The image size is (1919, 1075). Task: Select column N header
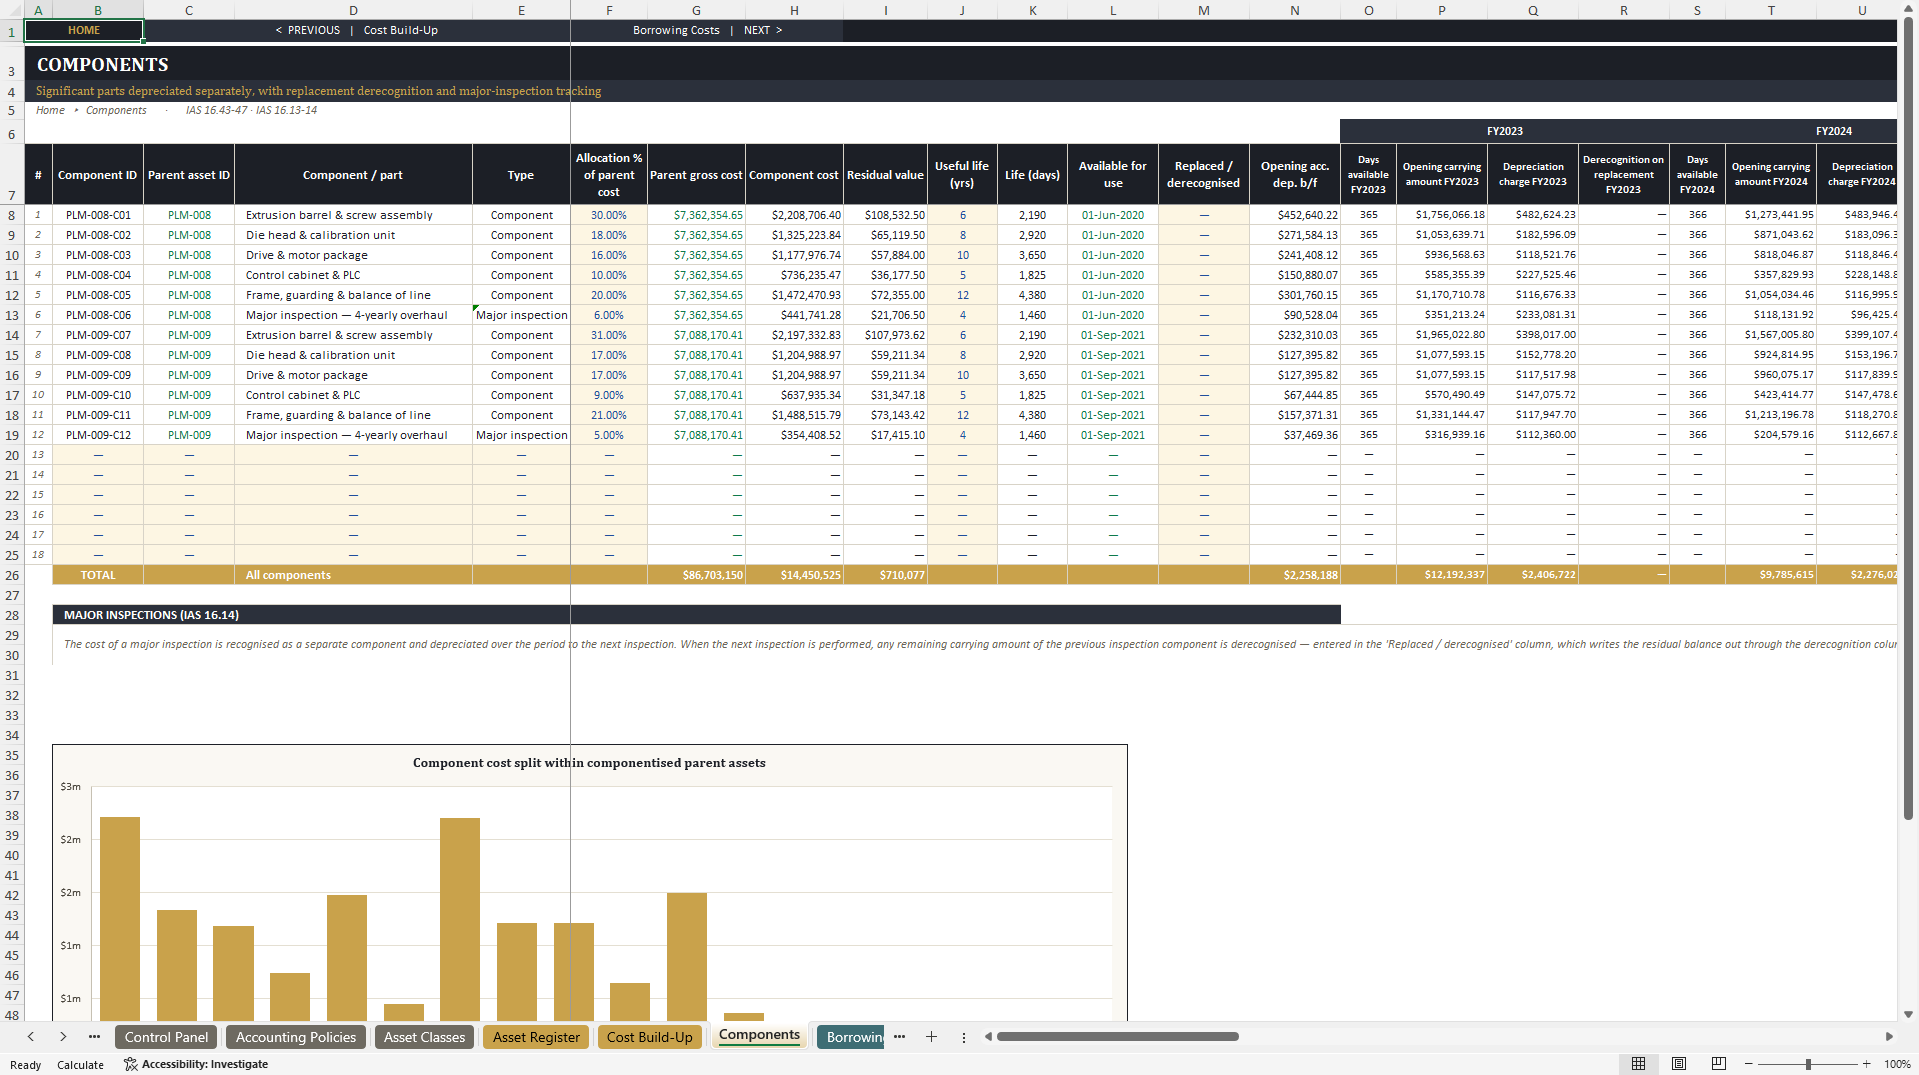tap(1294, 10)
